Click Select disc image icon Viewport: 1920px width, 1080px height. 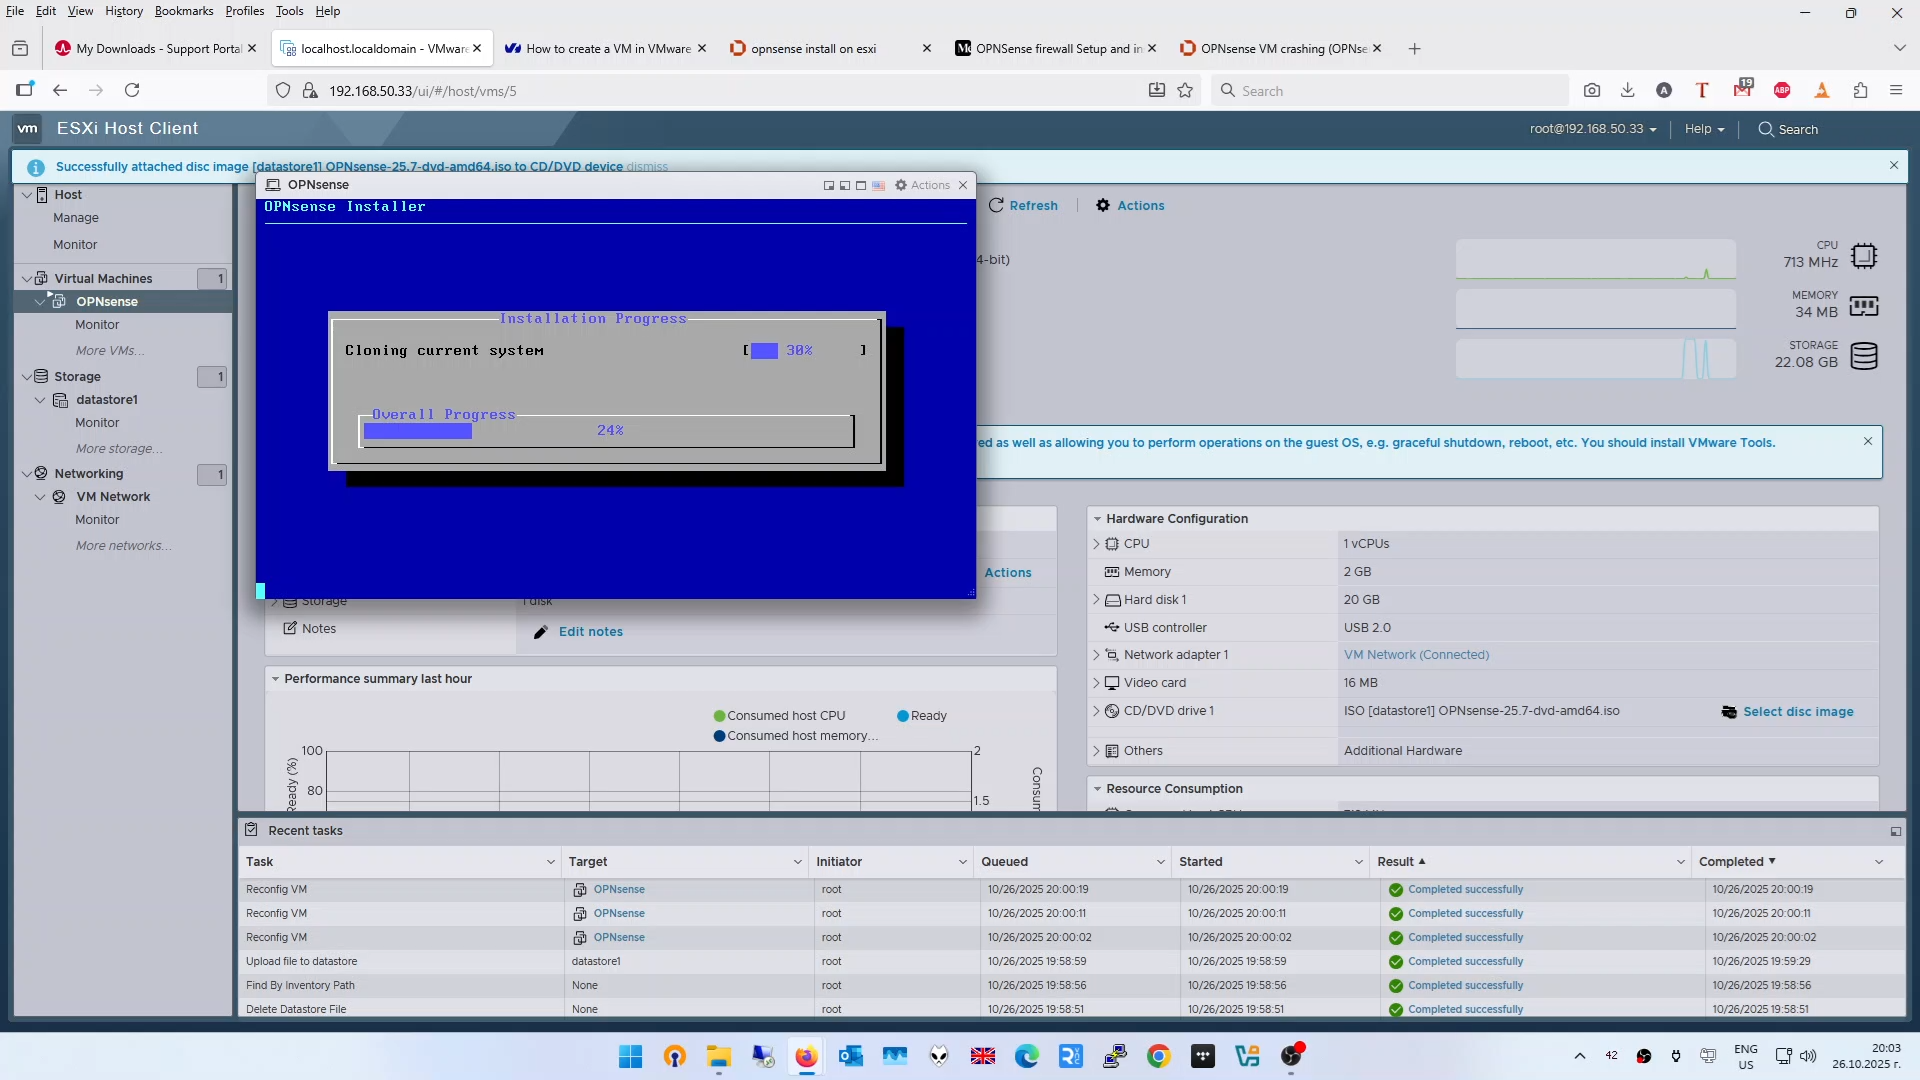(1729, 712)
